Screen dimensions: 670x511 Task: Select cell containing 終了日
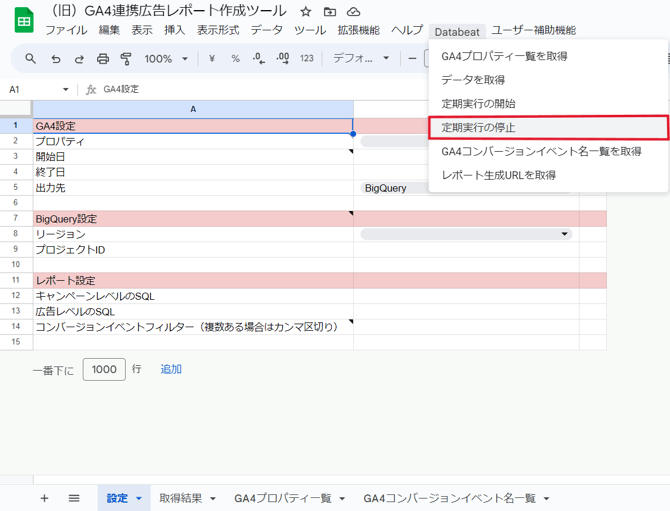(x=193, y=172)
